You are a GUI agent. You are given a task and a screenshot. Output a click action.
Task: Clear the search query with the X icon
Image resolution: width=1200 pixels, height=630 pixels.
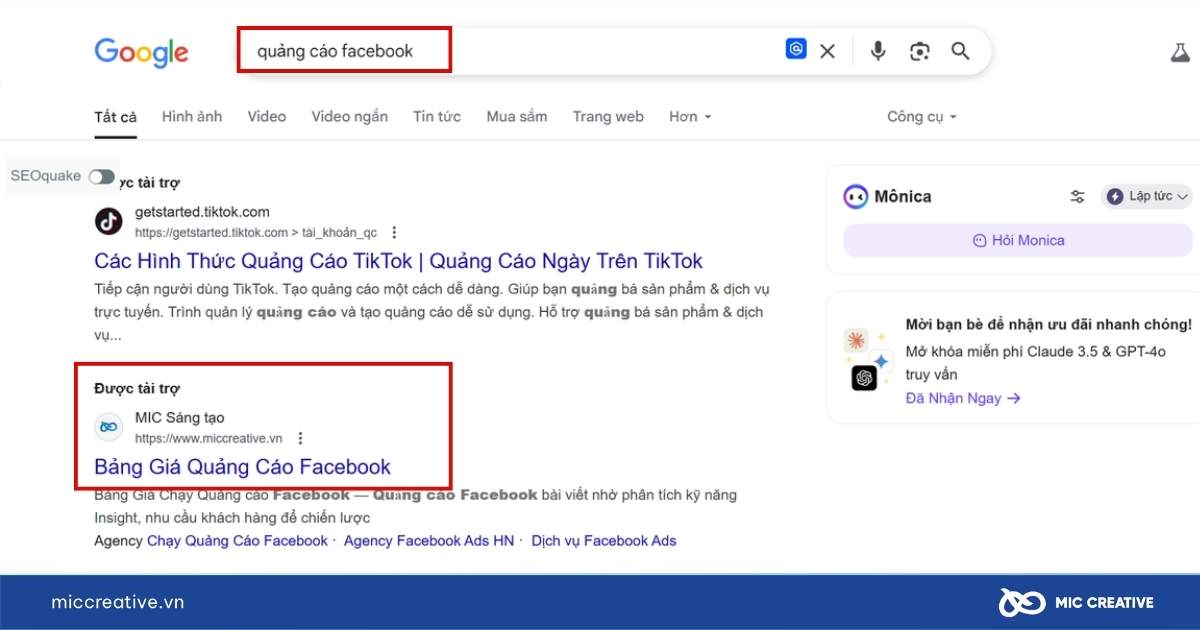827,51
